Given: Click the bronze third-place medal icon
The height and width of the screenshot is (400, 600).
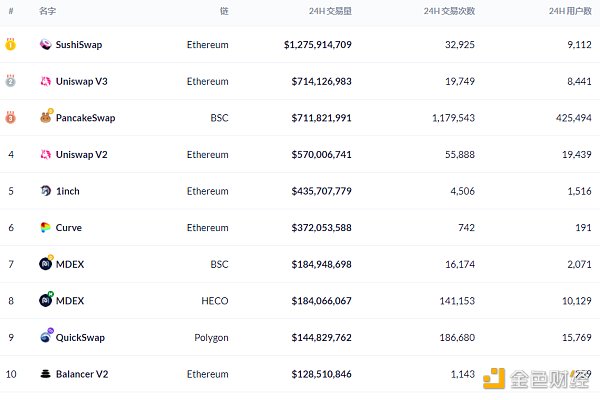Looking at the screenshot, I should [11, 117].
